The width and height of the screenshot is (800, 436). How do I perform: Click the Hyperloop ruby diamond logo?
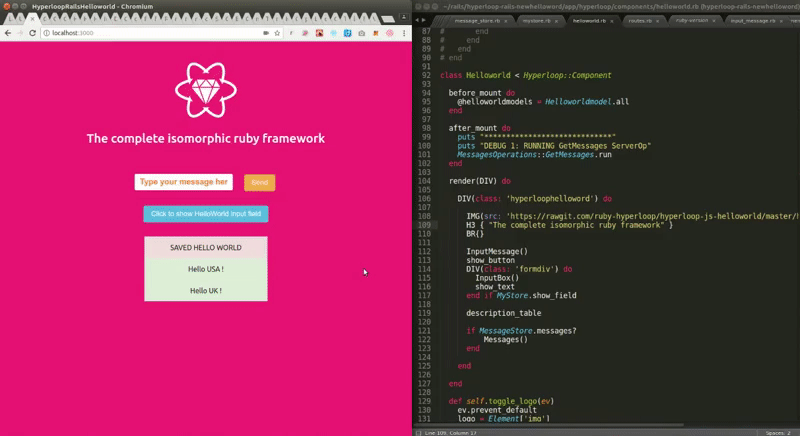pyautogui.click(x=206, y=90)
